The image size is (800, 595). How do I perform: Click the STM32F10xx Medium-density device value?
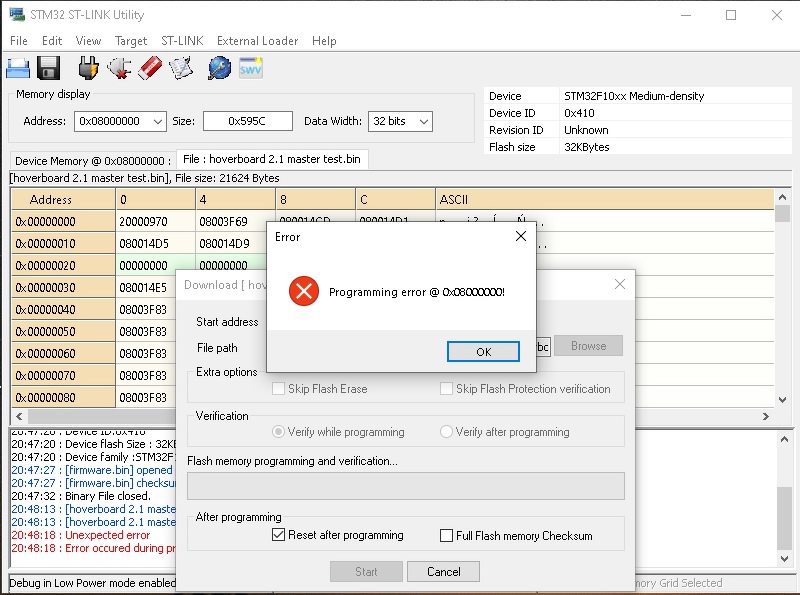(634, 96)
